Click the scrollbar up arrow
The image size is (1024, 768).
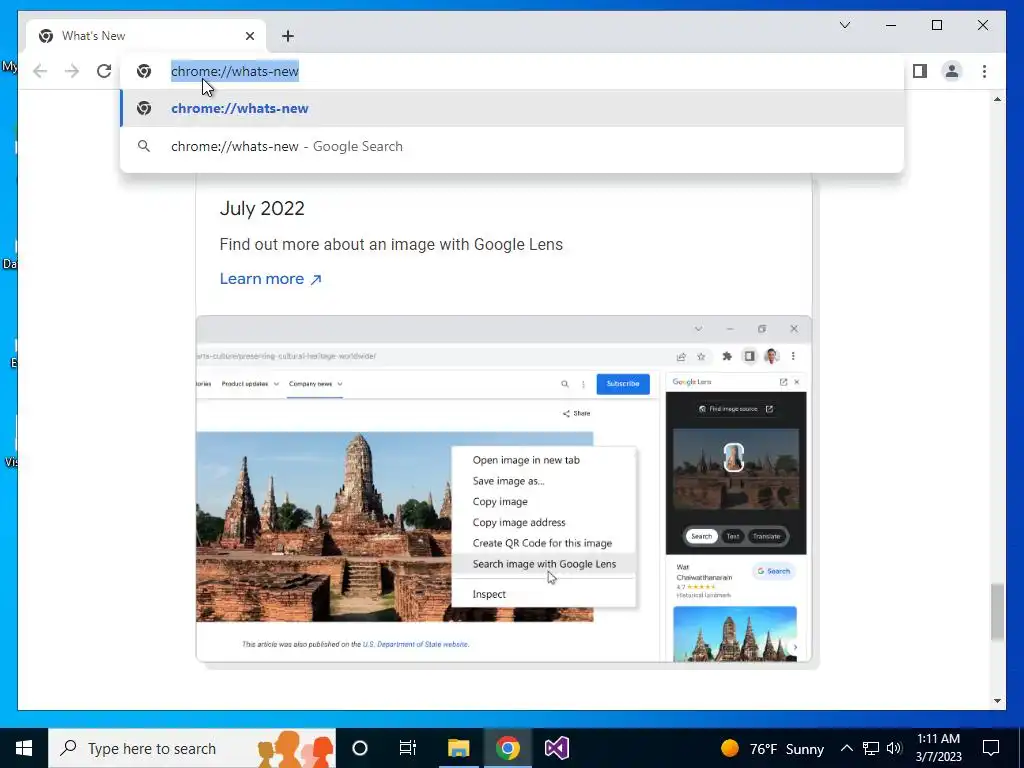click(997, 99)
